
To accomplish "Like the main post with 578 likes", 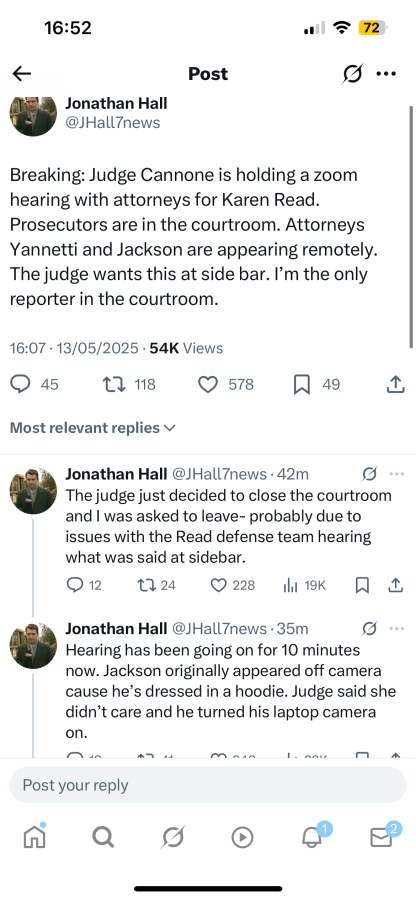I will pos(207,384).
